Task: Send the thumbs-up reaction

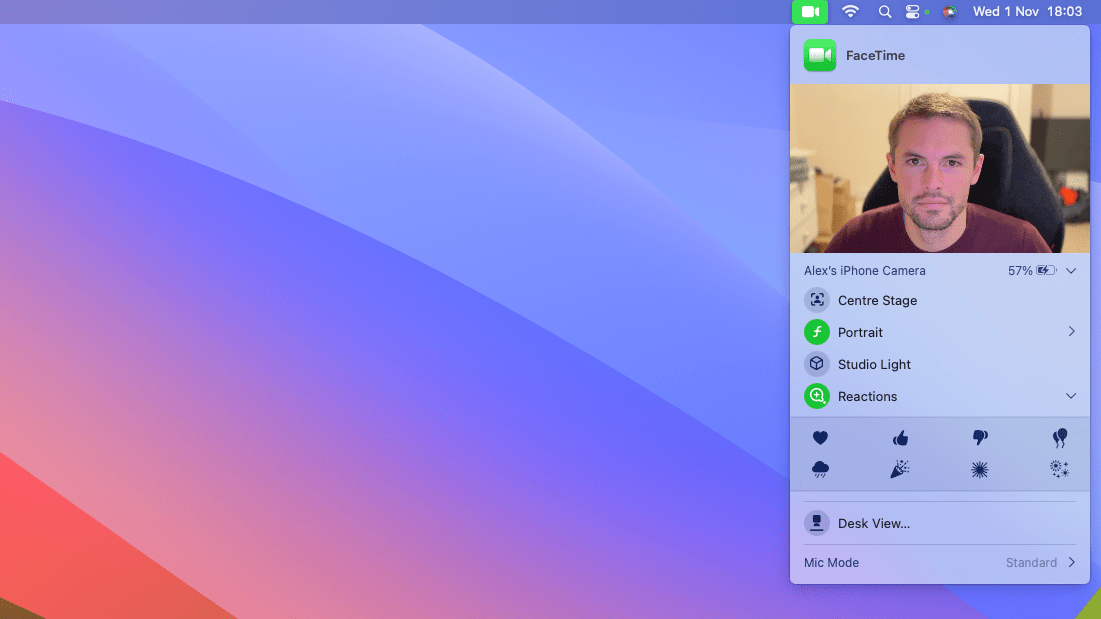Action: point(900,437)
